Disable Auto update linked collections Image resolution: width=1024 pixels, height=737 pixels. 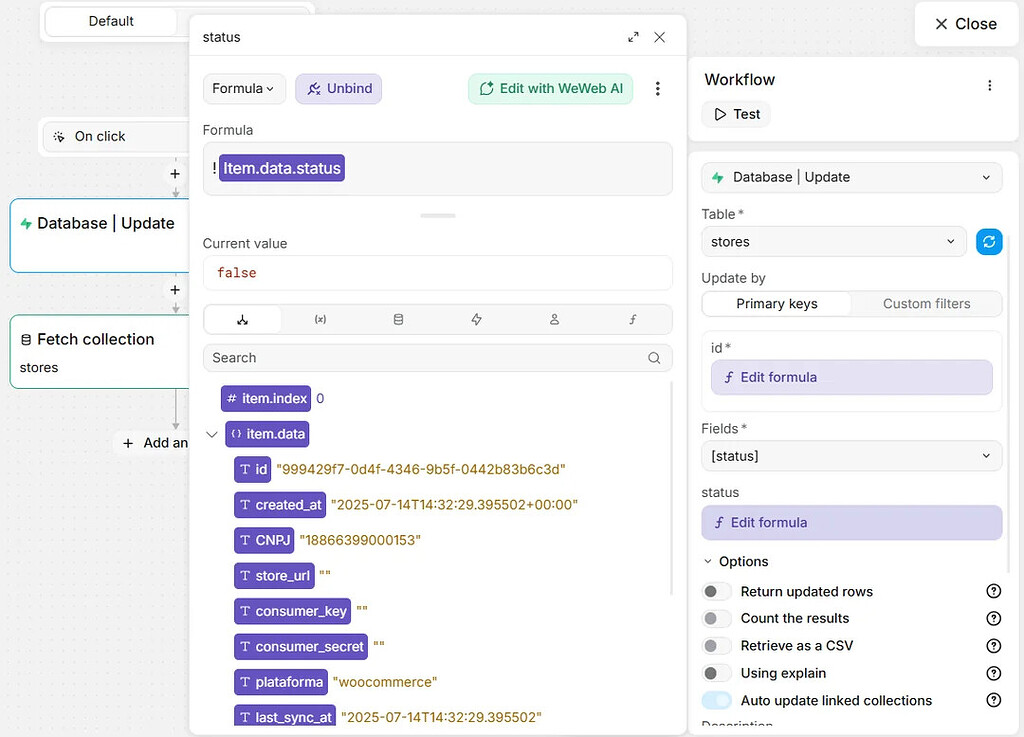(716, 701)
